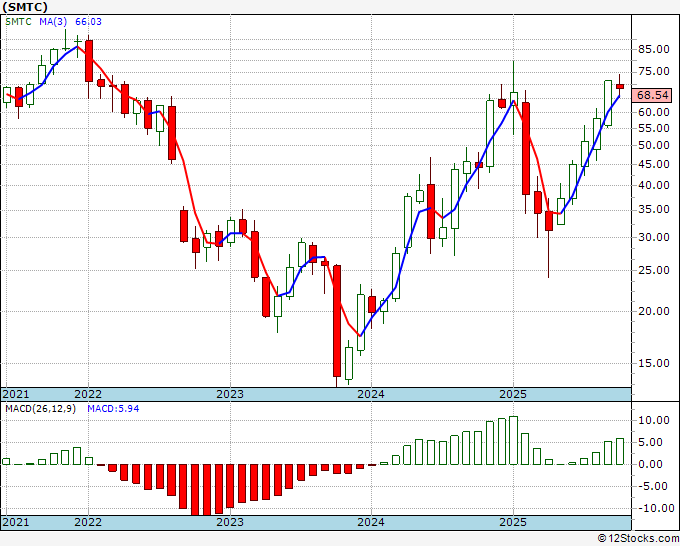The height and width of the screenshot is (546, 680).
Task: Click 2023 on the MACD timeline
Action: pos(230,522)
